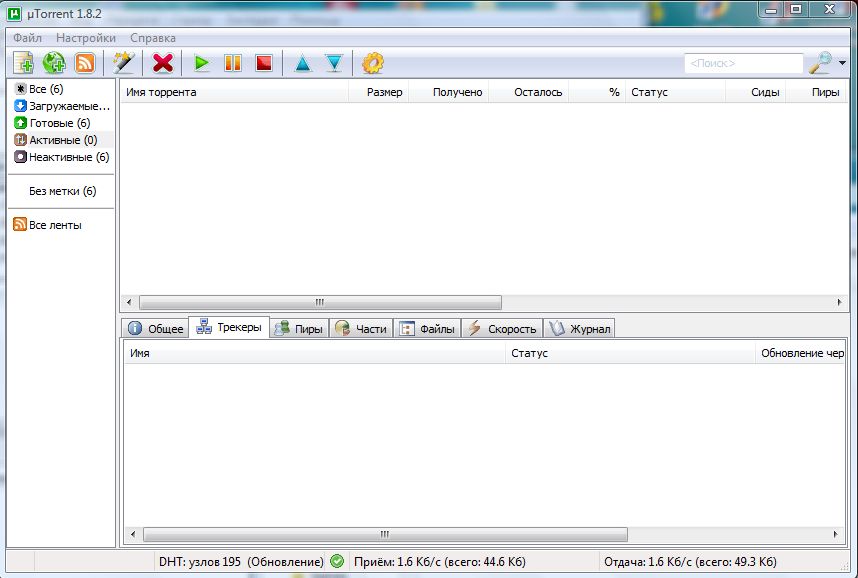Click the green Start torrent play icon

(202, 63)
